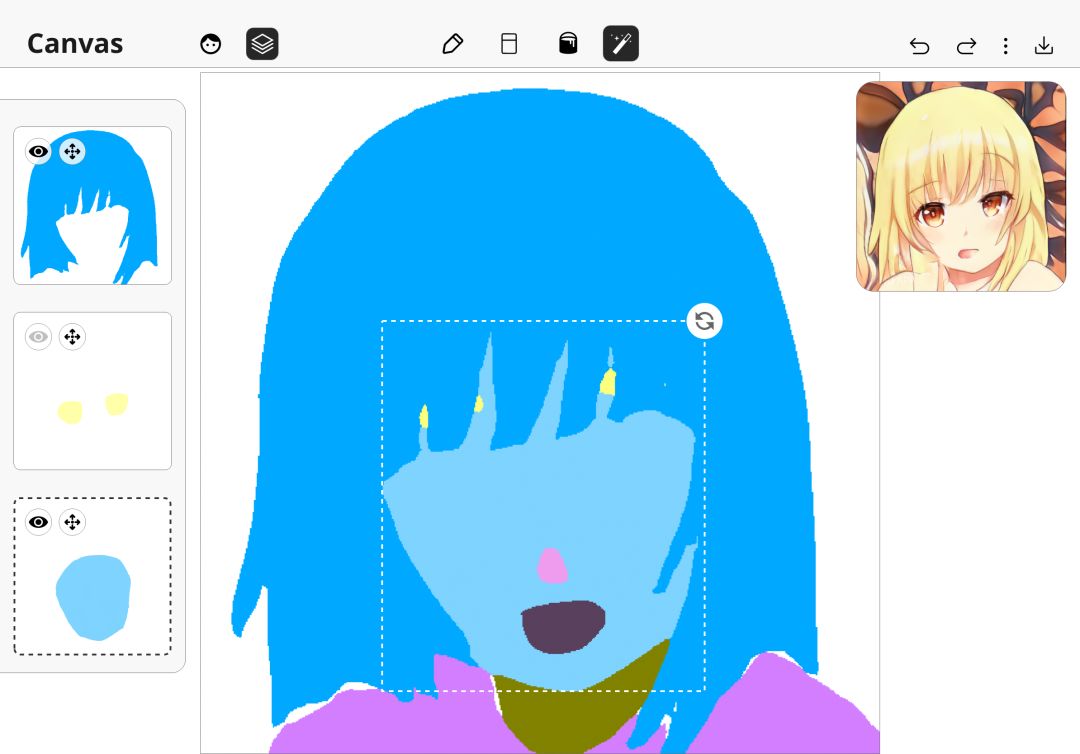The height and width of the screenshot is (754, 1080).
Task: Select the pencil drawing tool
Action: (x=452, y=44)
